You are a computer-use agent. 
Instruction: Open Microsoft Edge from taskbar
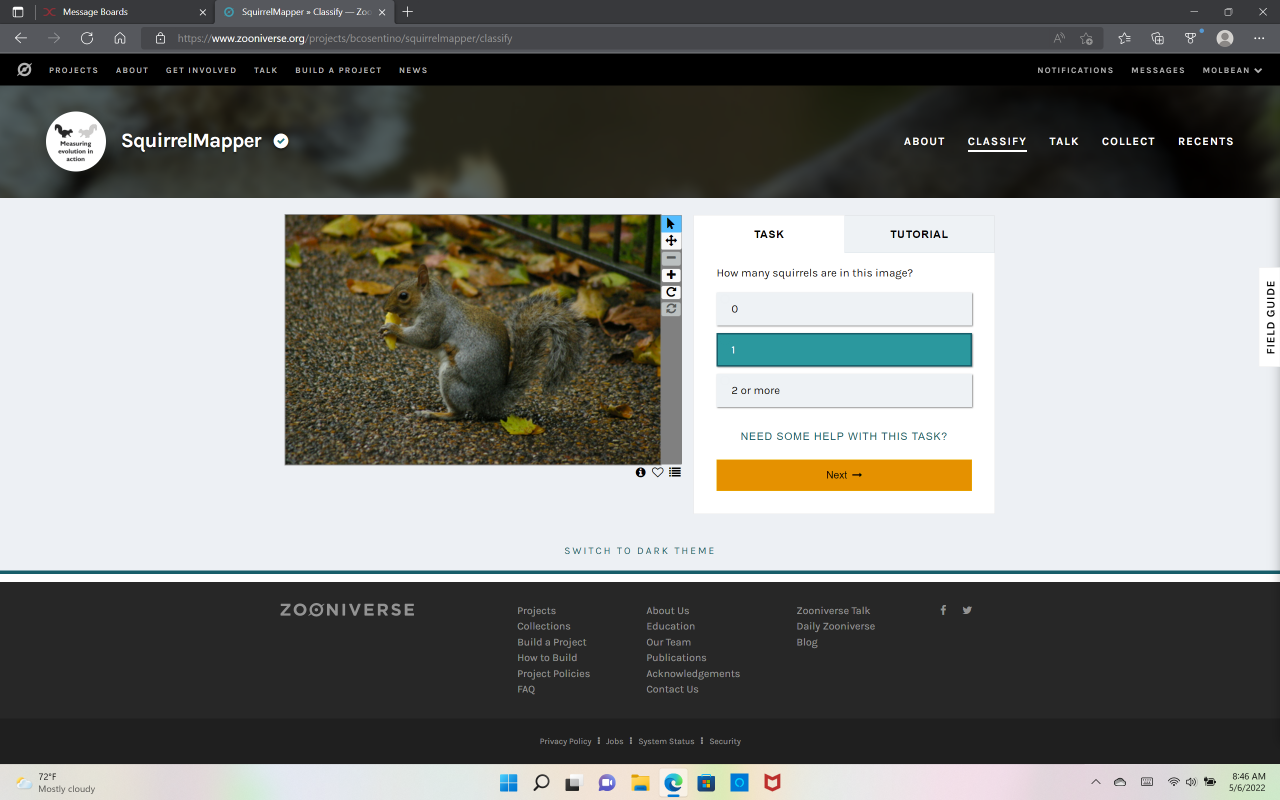tap(673, 782)
